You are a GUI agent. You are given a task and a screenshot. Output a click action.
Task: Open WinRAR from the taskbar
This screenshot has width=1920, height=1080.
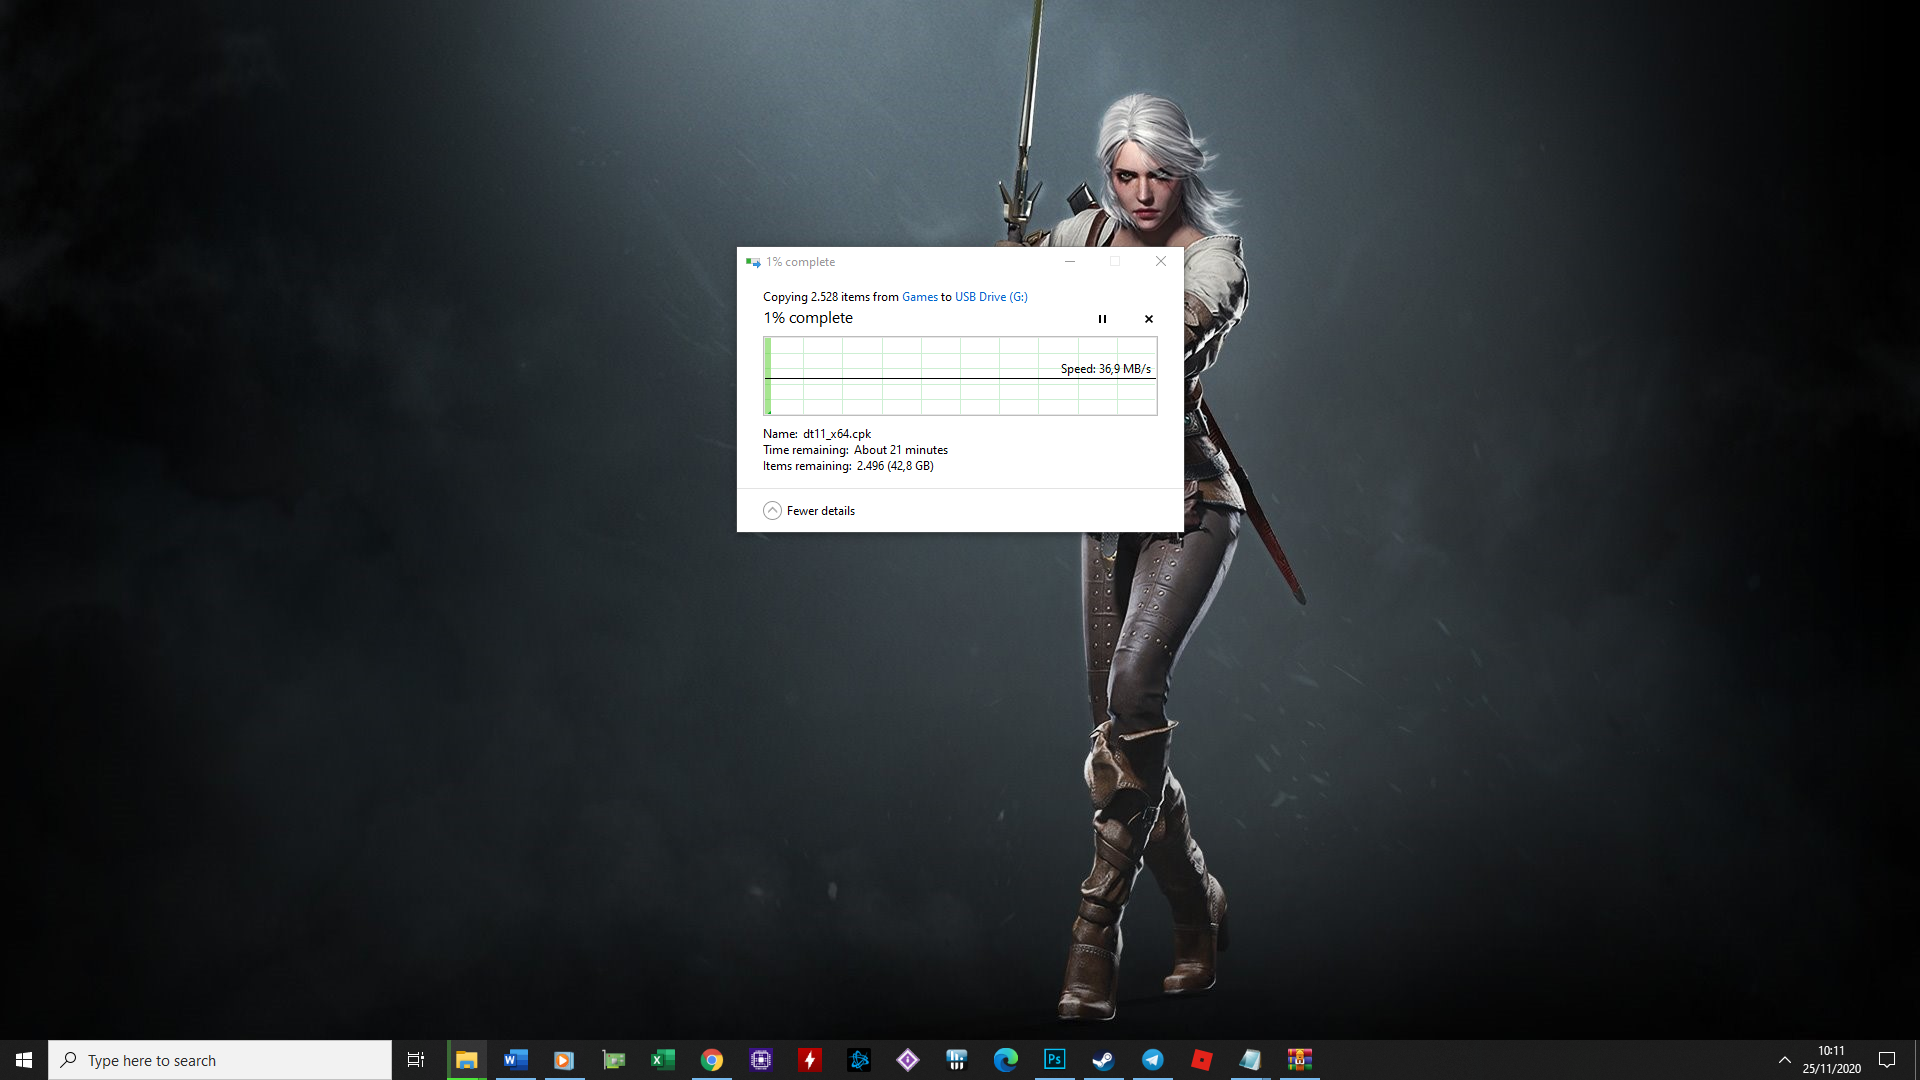pos(1299,1060)
